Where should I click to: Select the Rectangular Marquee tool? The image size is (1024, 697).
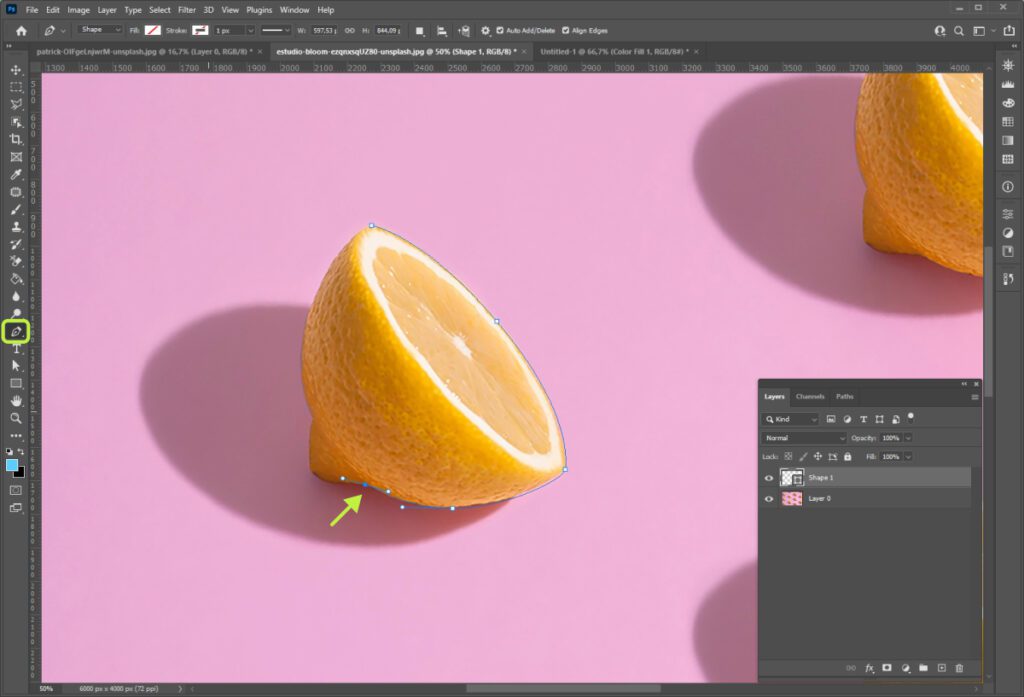pos(16,87)
